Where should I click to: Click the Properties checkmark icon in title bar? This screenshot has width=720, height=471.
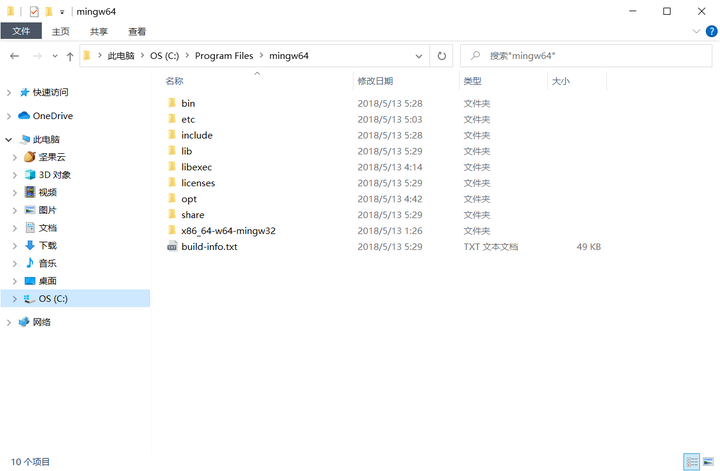pyautogui.click(x=34, y=11)
